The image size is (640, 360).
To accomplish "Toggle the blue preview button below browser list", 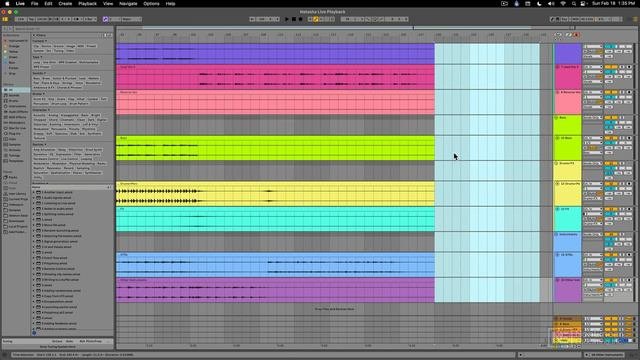I will (34, 333).
